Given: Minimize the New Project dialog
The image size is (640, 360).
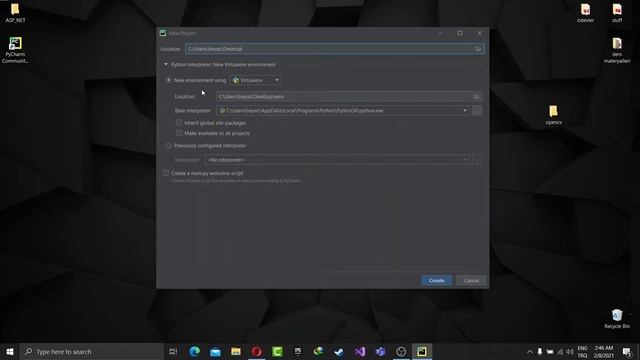Looking at the screenshot, I should 441,33.
